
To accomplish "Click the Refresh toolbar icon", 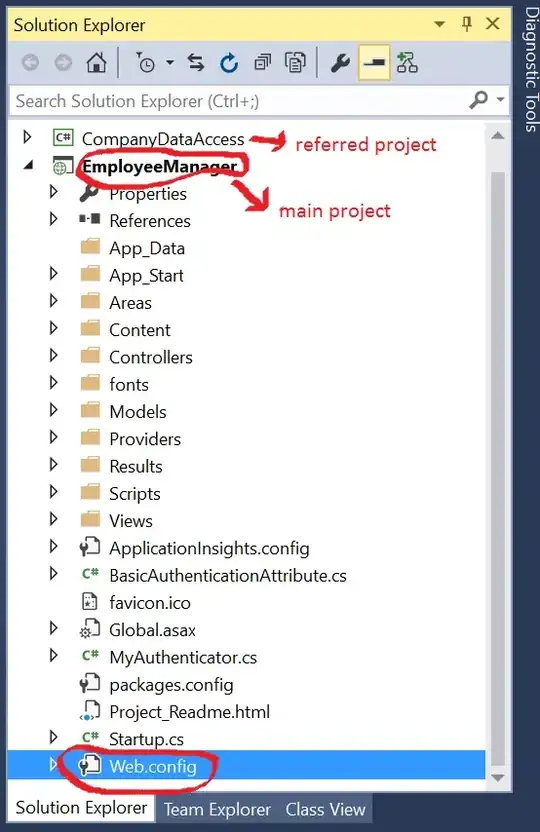I will (x=229, y=63).
